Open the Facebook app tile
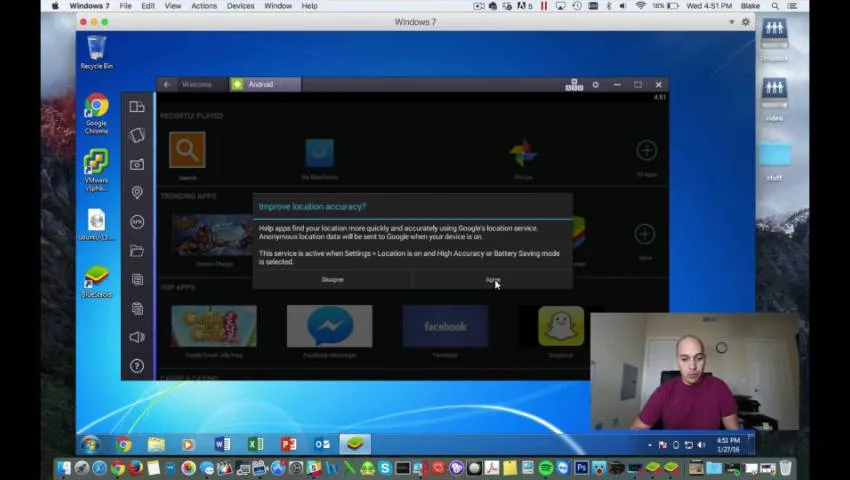Viewport: 850px width, 480px height. 445,326
